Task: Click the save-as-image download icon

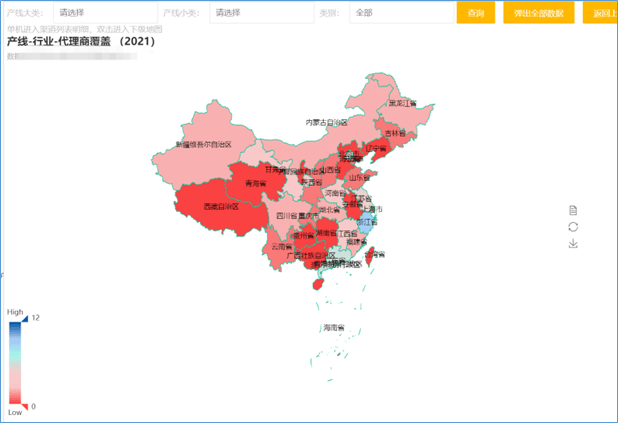Action: coord(573,243)
